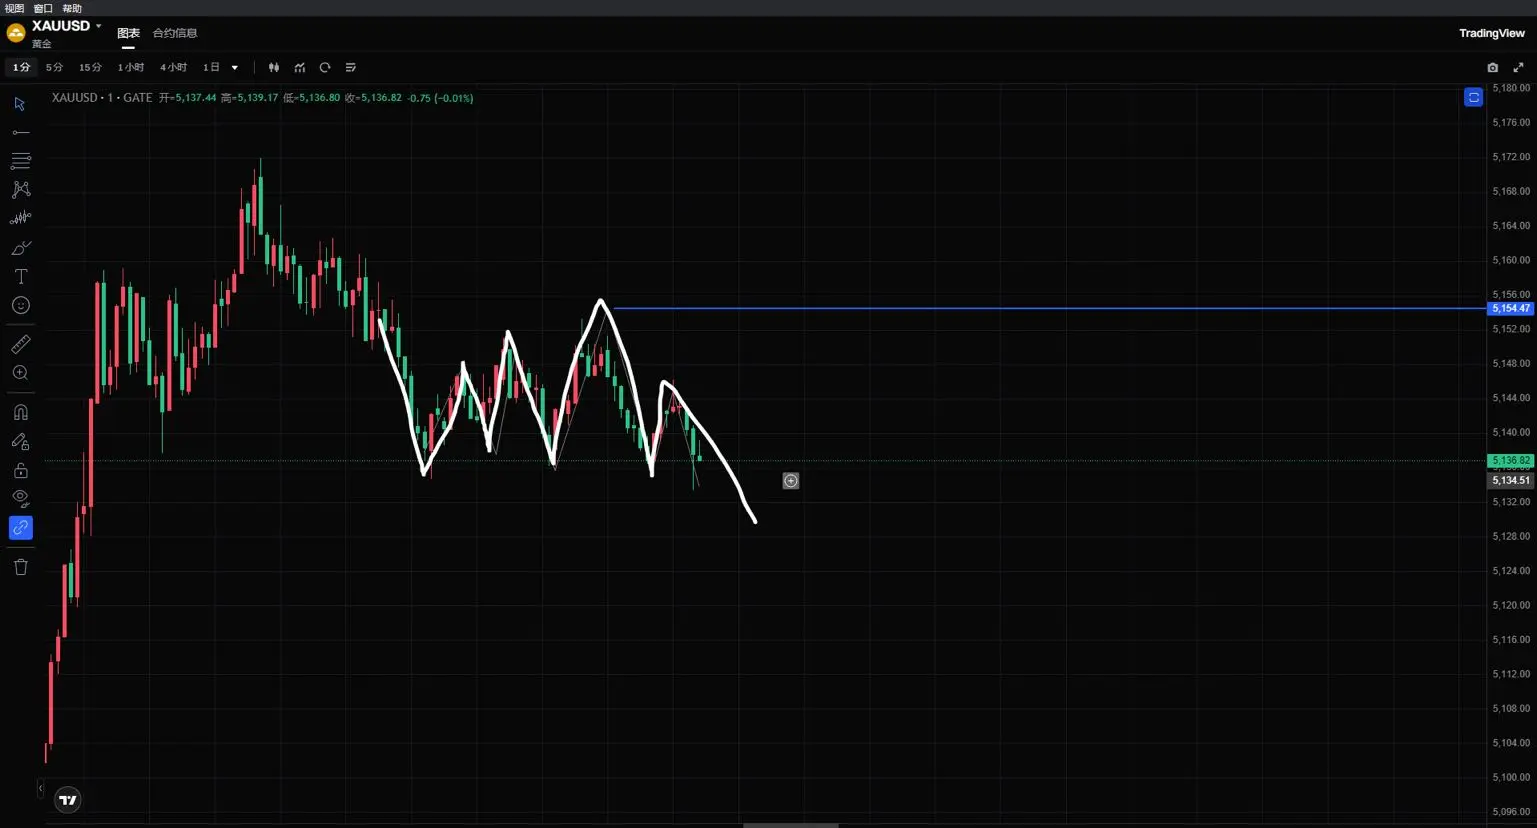Click the trash remove drawings icon
The height and width of the screenshot is (828, 1537).
tap(20, 567)
